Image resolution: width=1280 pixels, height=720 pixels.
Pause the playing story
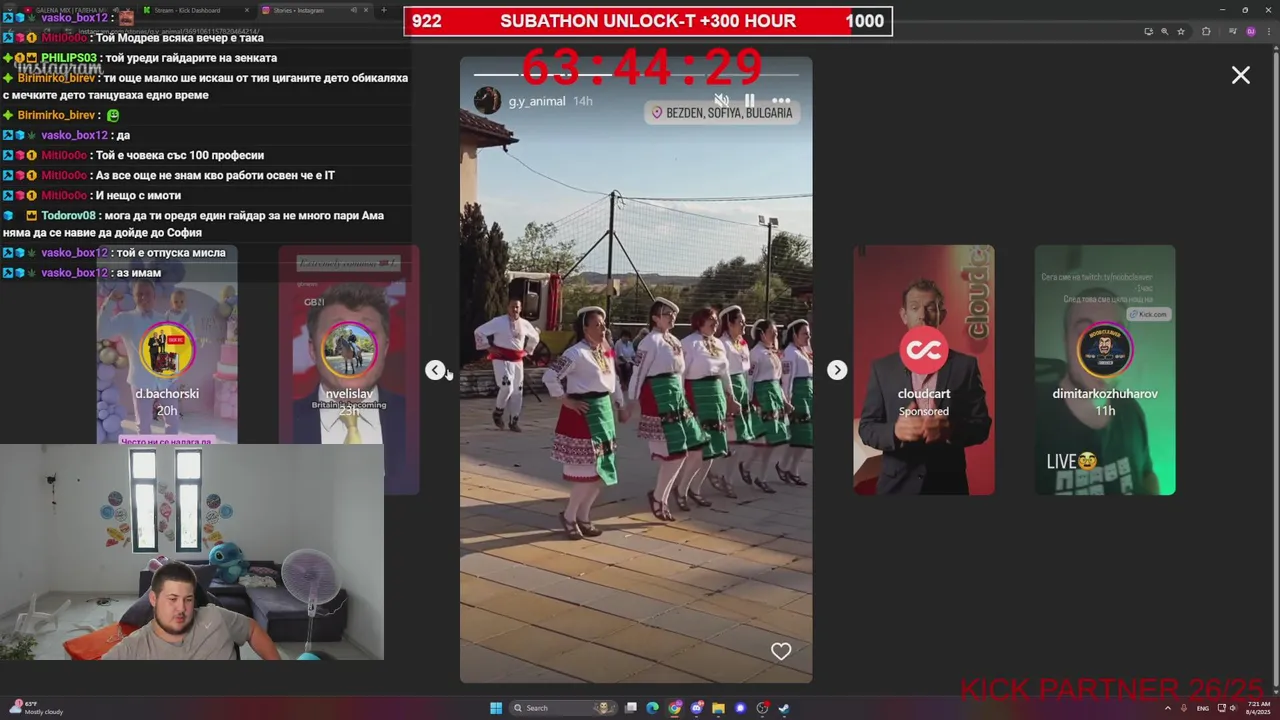[x=749, y=101]
